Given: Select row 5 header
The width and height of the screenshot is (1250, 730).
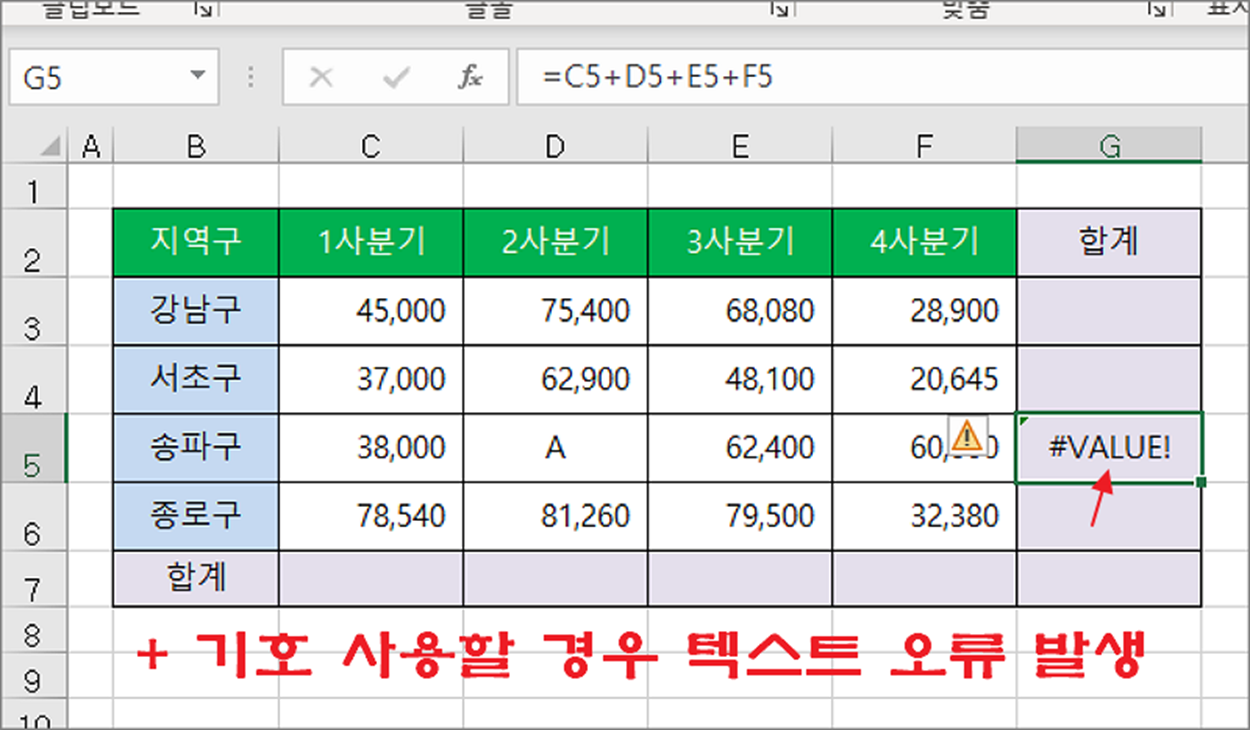Looking at the screenshot, I should point(33,447).
